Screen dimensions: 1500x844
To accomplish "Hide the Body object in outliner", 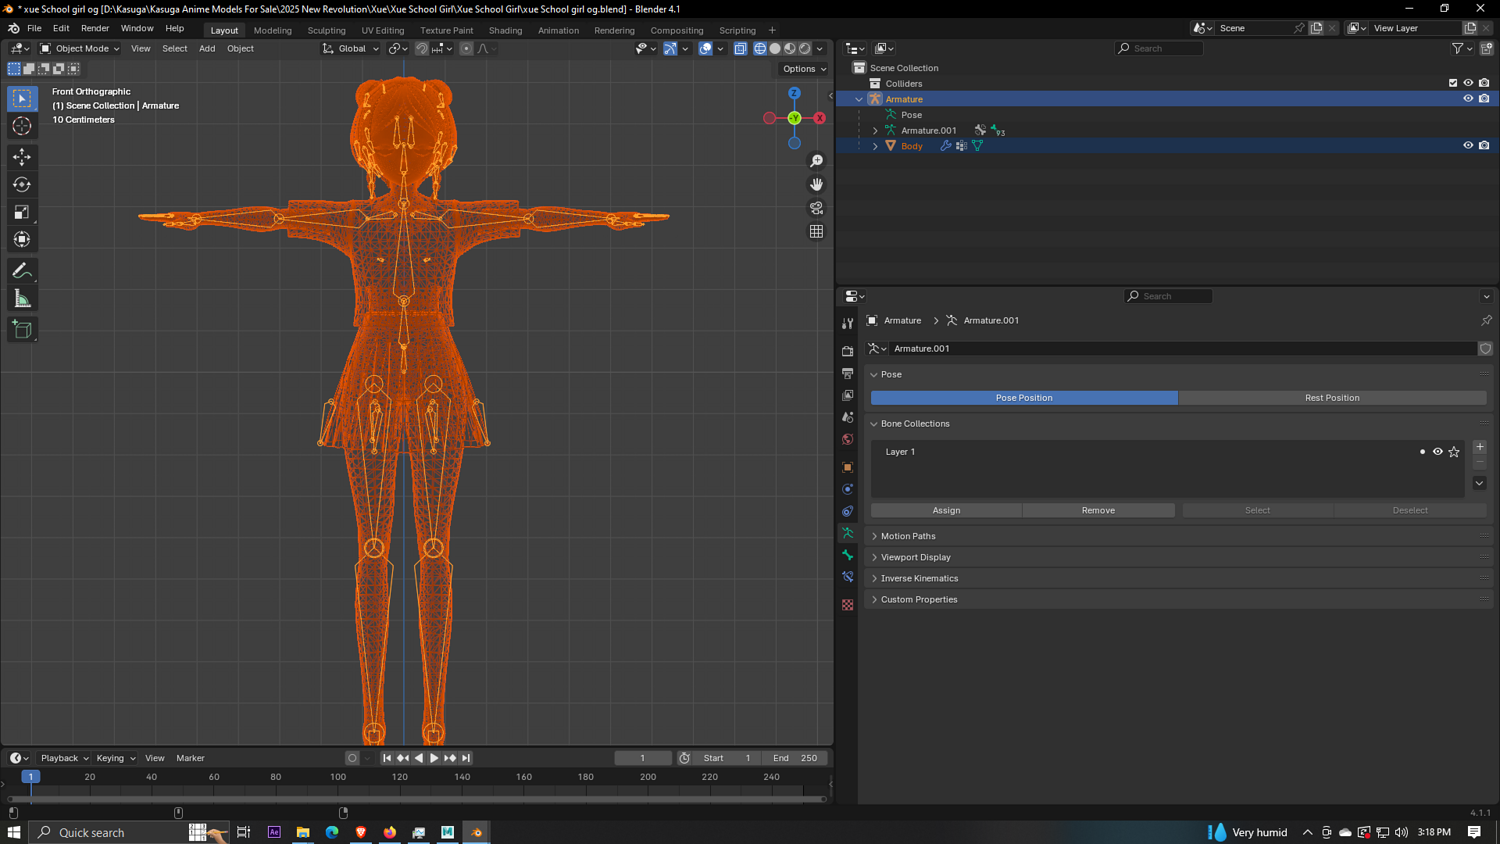I will pos(1468,146).
